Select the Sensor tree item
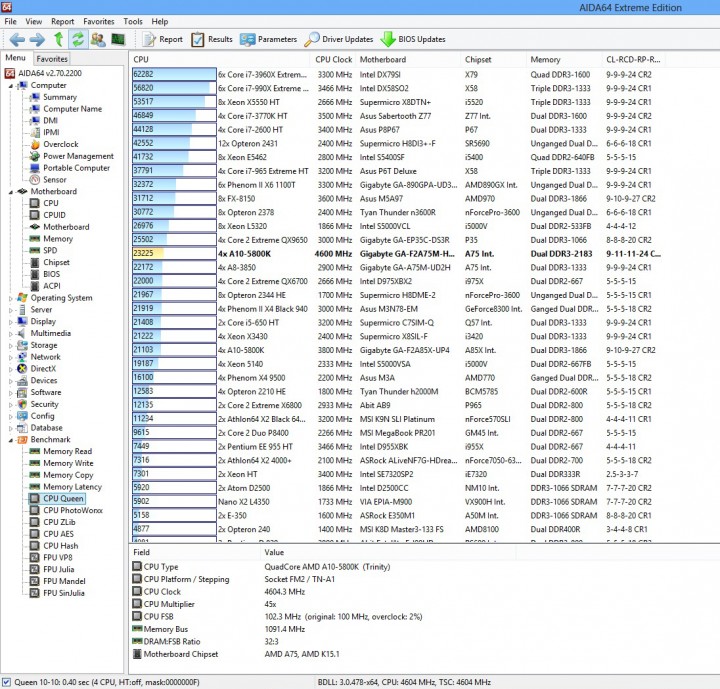Viewport: 720px width, 689px height. click(55, 180)
